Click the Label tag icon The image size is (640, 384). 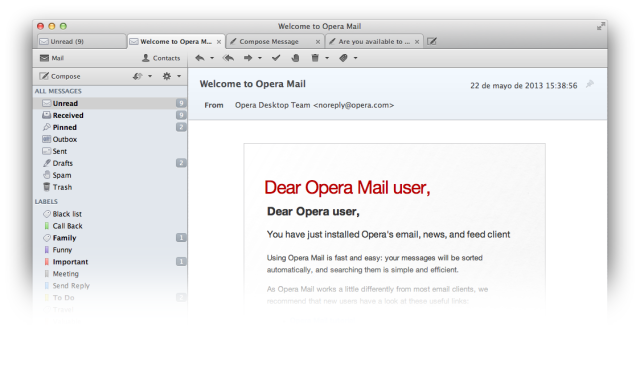click(343, 58)
